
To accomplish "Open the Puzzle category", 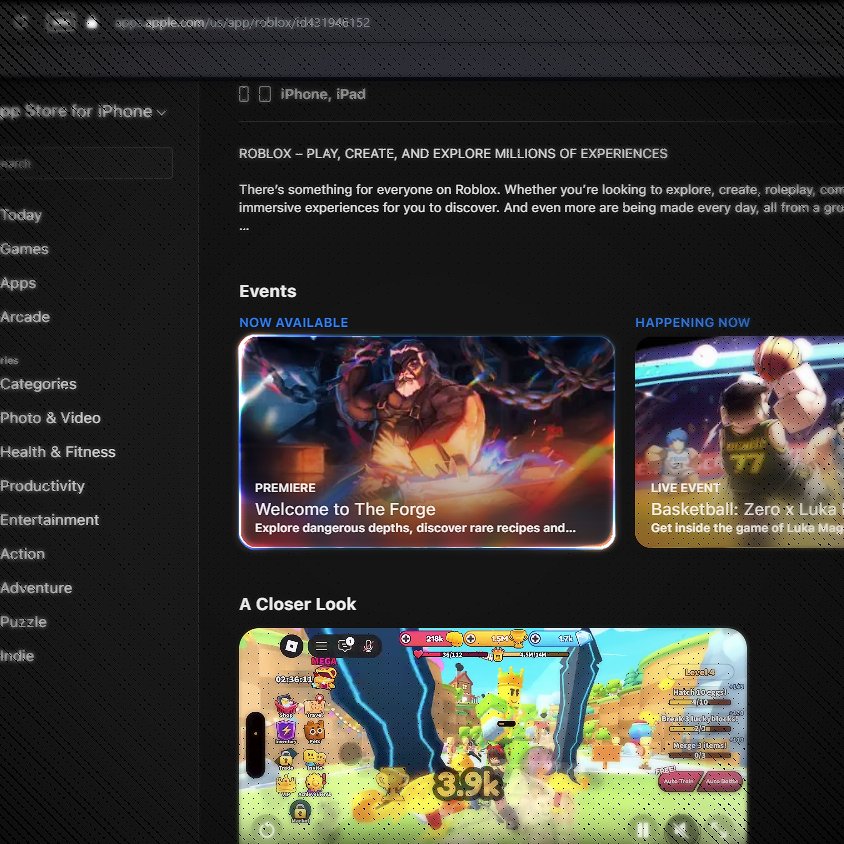I will [24, 622].
